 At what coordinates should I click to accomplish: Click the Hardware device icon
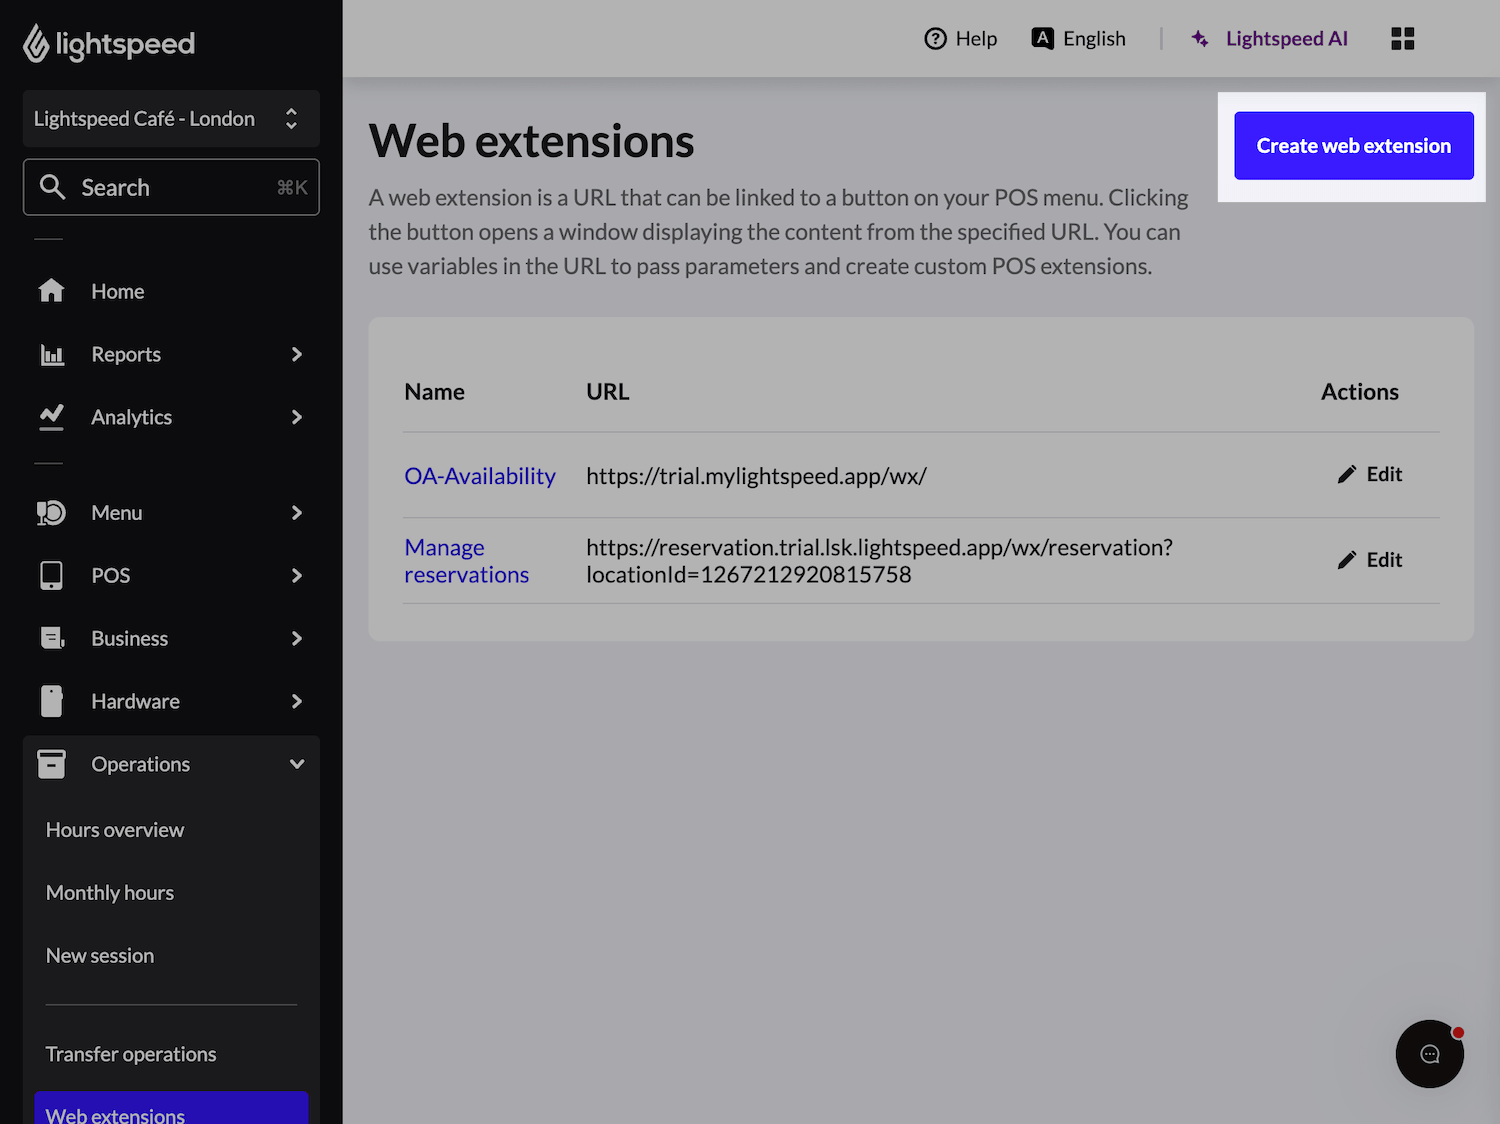click(x=51, y=701)
